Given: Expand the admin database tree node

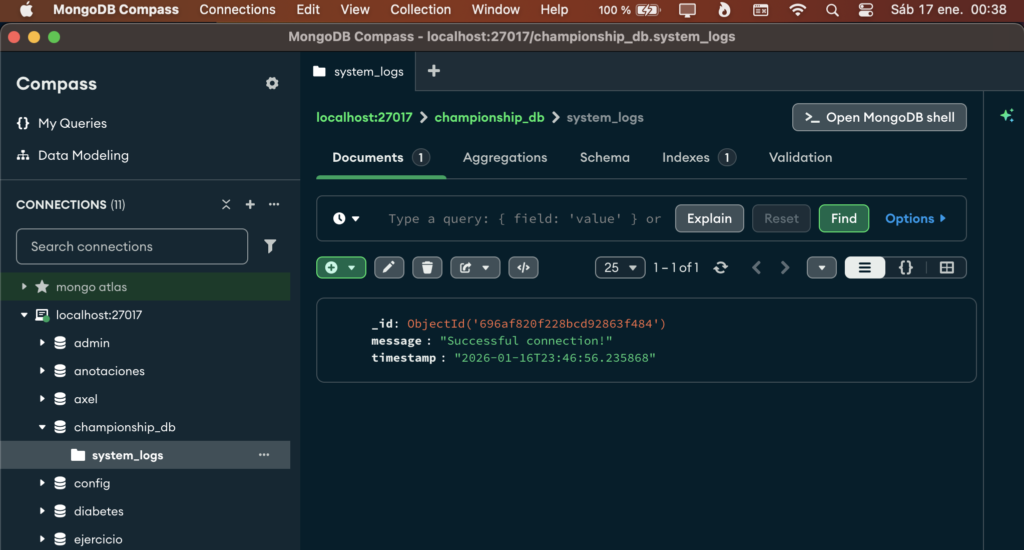Looking at the screenshot, I should [42, 343].
